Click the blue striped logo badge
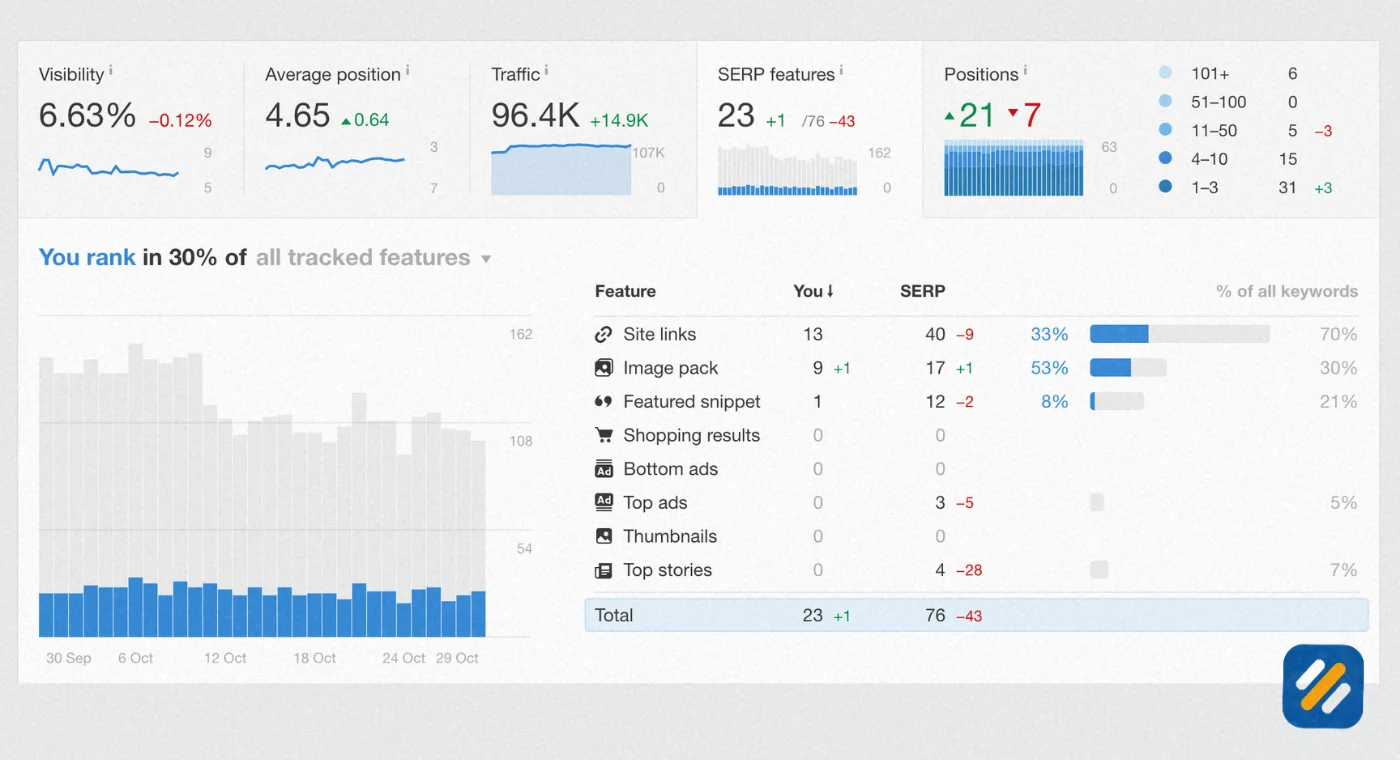The width and height of the screenshot is (1400, 760). pos(1323,686)
